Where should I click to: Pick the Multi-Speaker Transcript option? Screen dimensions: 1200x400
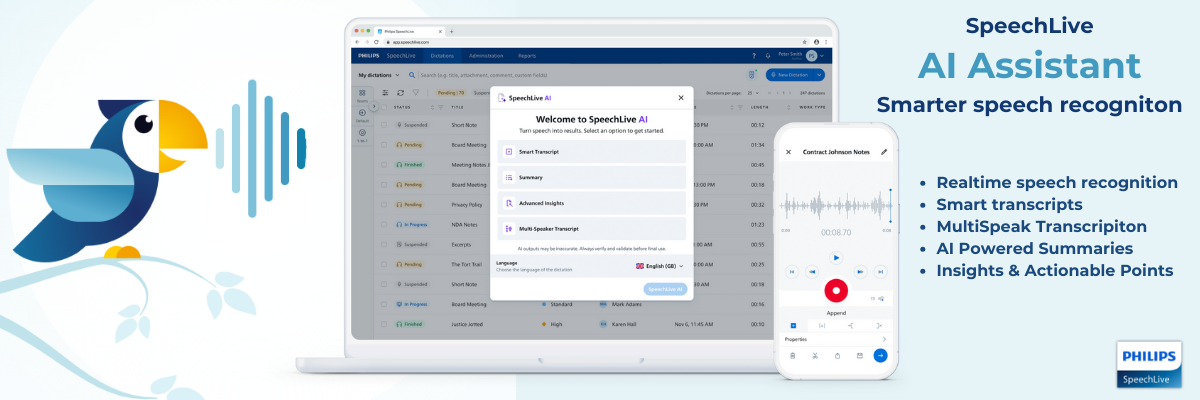[592, 228]
